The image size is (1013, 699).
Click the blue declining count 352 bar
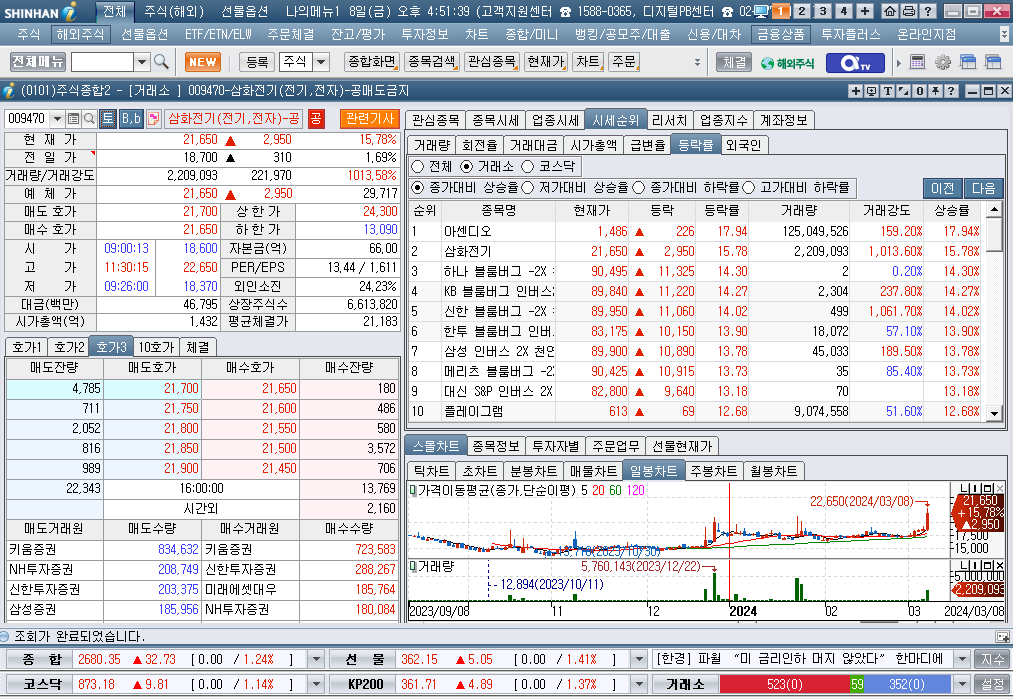pyautogui.click(x=907, y=684)
